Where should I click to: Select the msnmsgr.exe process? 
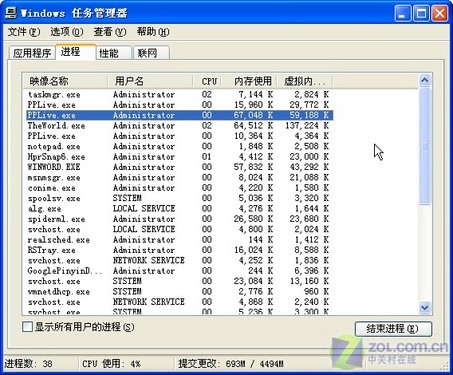pos(179,177)
